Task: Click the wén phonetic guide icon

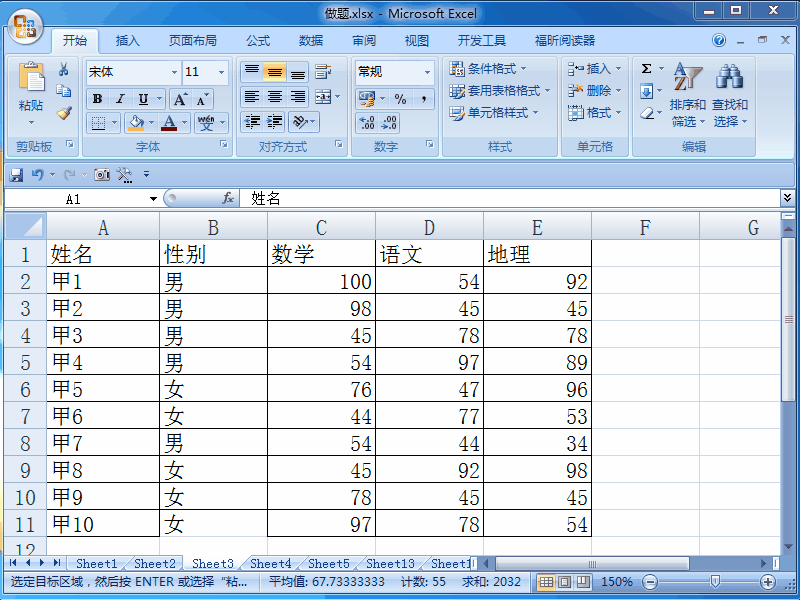Action: (206, 123)
